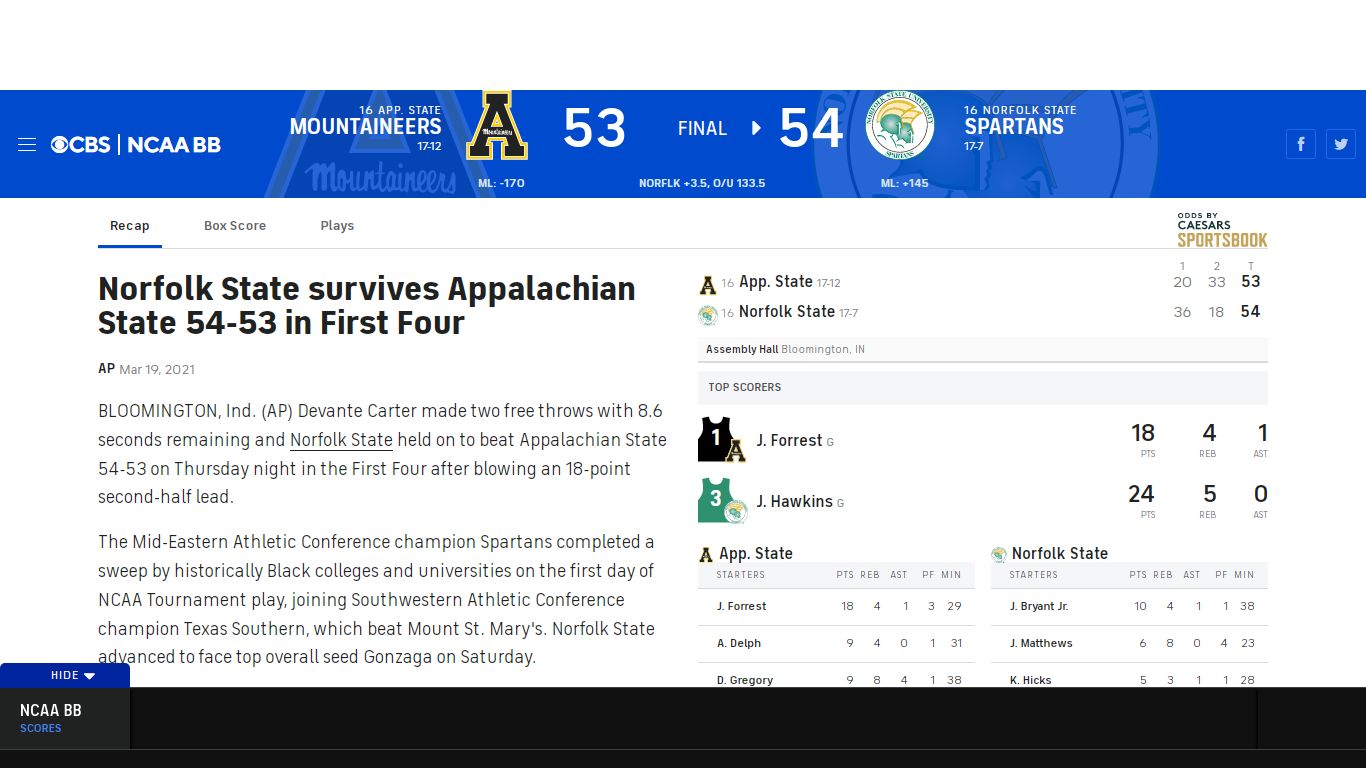Open Spartans team page in header
Image resolution: width=1366 pixels, height=768 pixels.
pos(1014,127)
